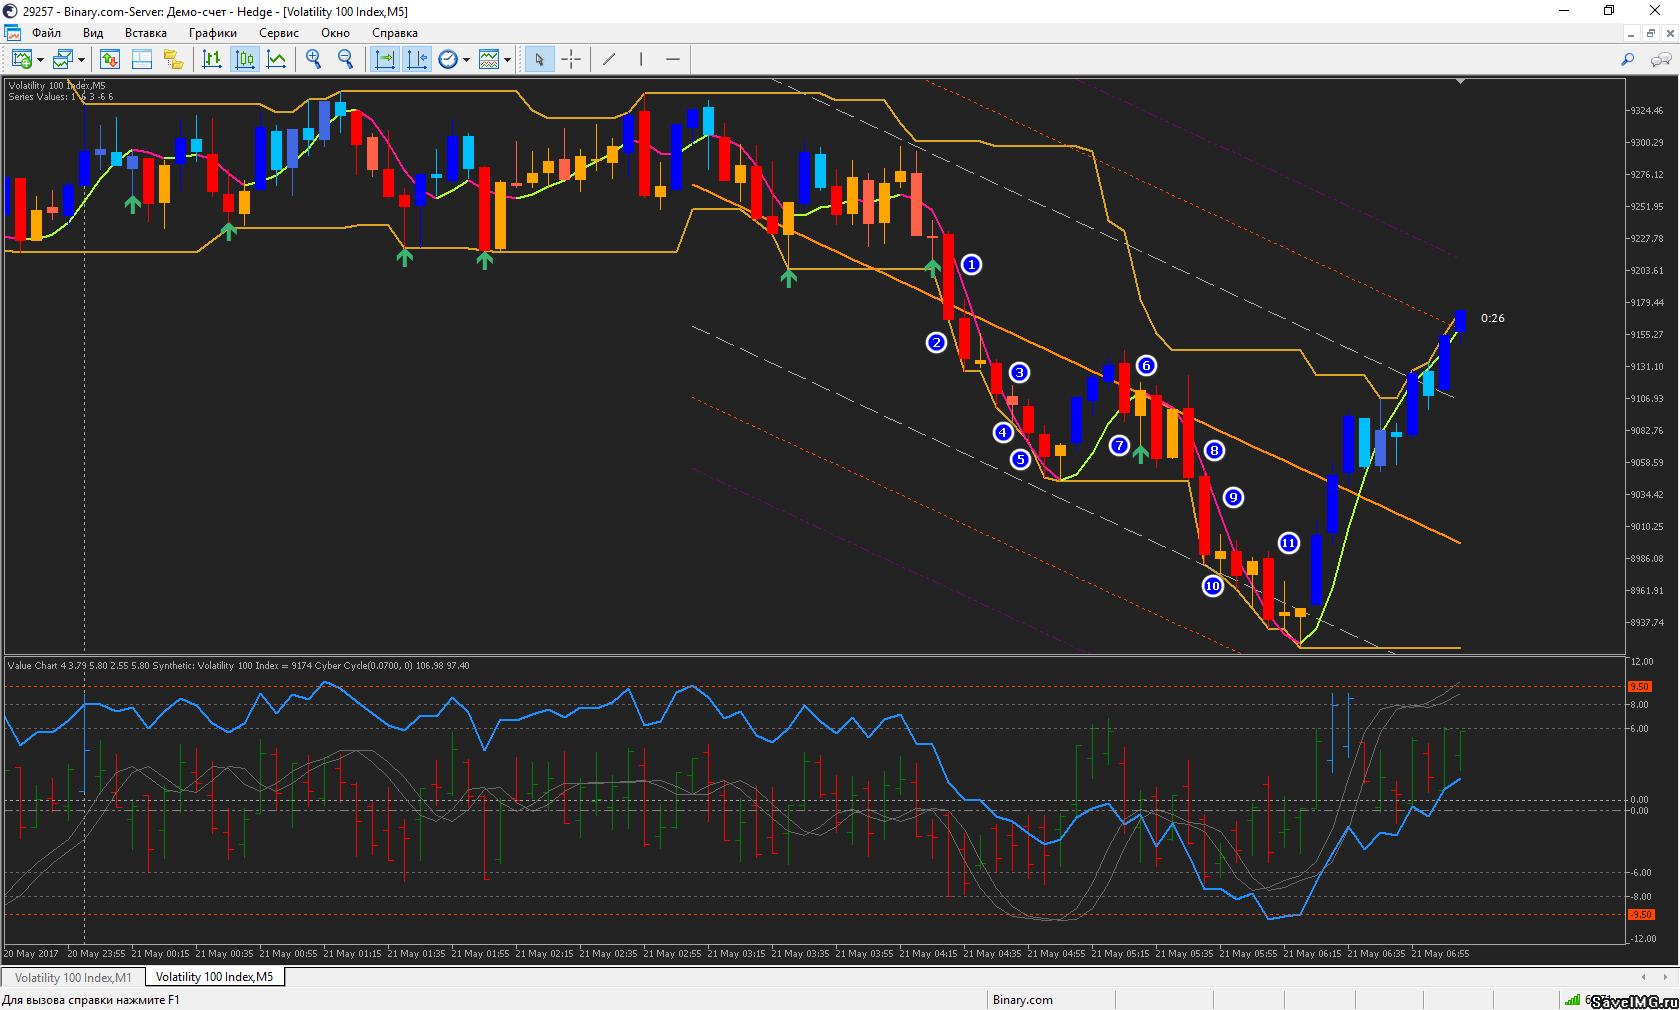This screenshot has width=1680, height=1010.
Task: Expand the chart templates dropdown arrow
Action: [x=507, y=60]
